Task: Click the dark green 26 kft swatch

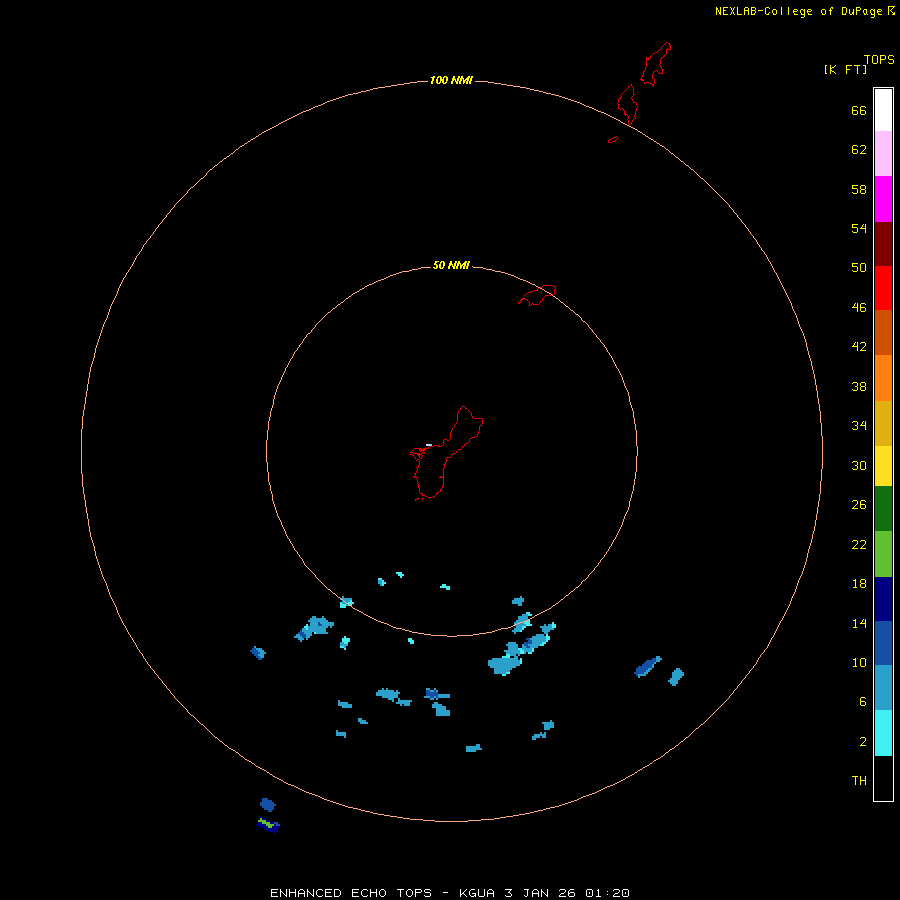Action: point(883,509)
